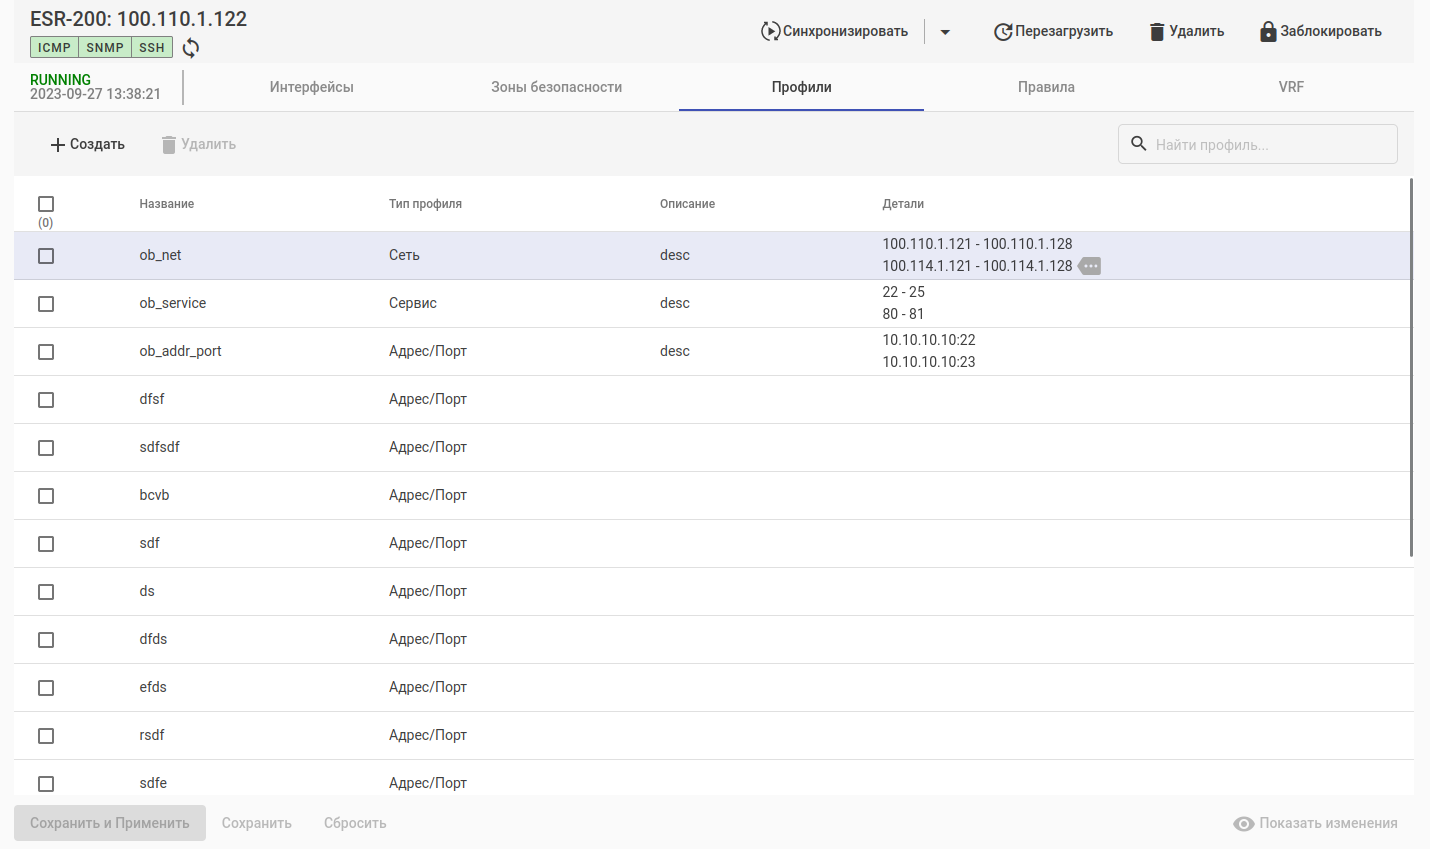Click the trash icon to delete device

pos(1157,32)
